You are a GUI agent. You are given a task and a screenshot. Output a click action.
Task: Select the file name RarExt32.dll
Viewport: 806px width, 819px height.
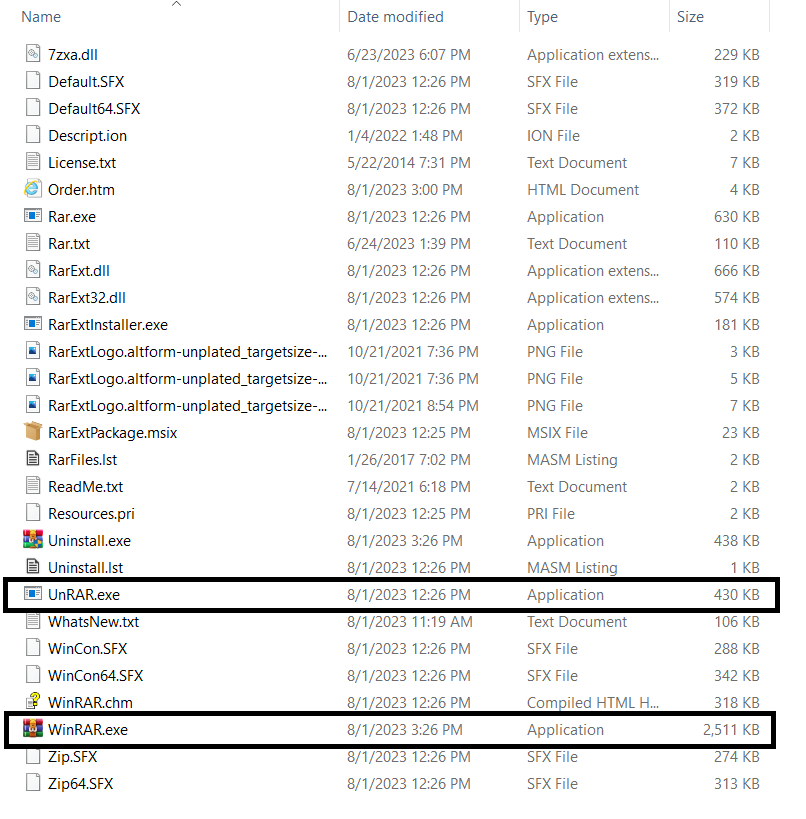tap(87, 298)
